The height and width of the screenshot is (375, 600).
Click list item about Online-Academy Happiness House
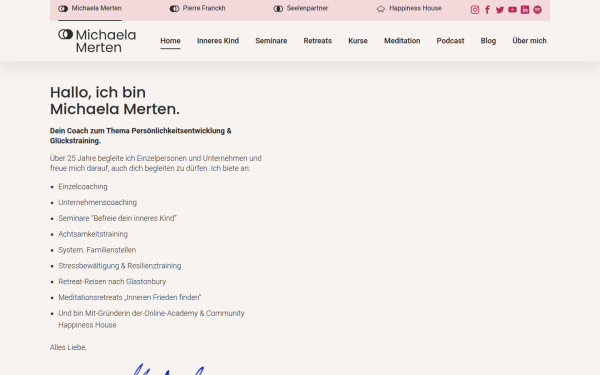click(x=151, y=319)
